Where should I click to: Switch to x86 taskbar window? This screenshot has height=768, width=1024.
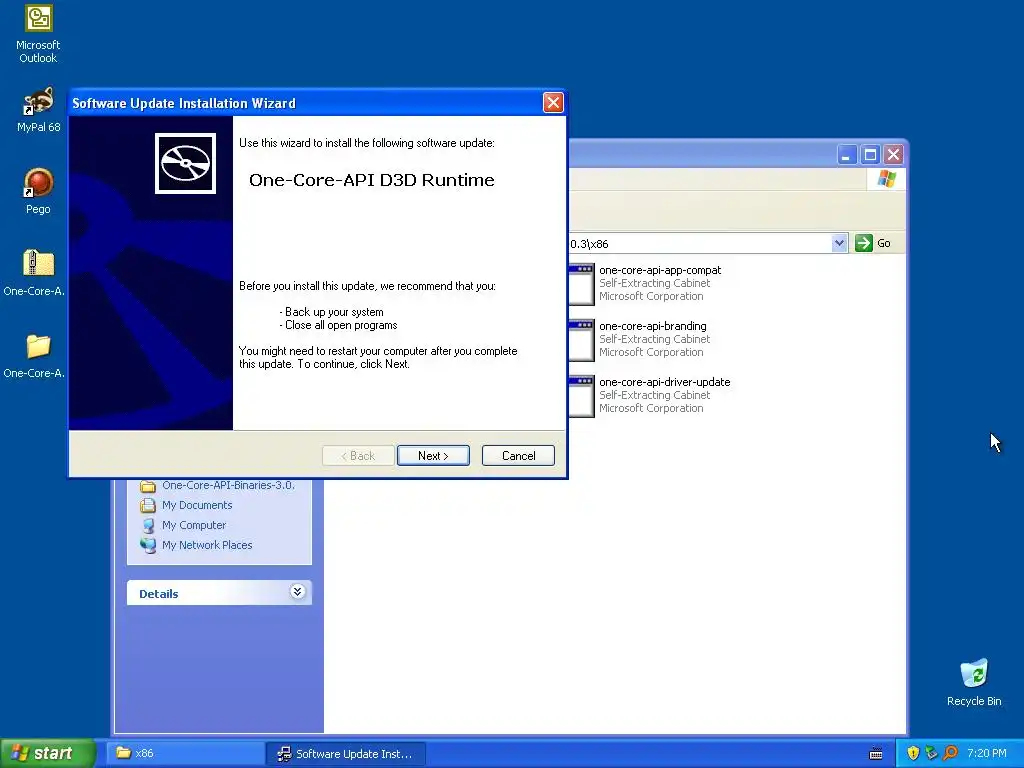click(x=184, y=754)
